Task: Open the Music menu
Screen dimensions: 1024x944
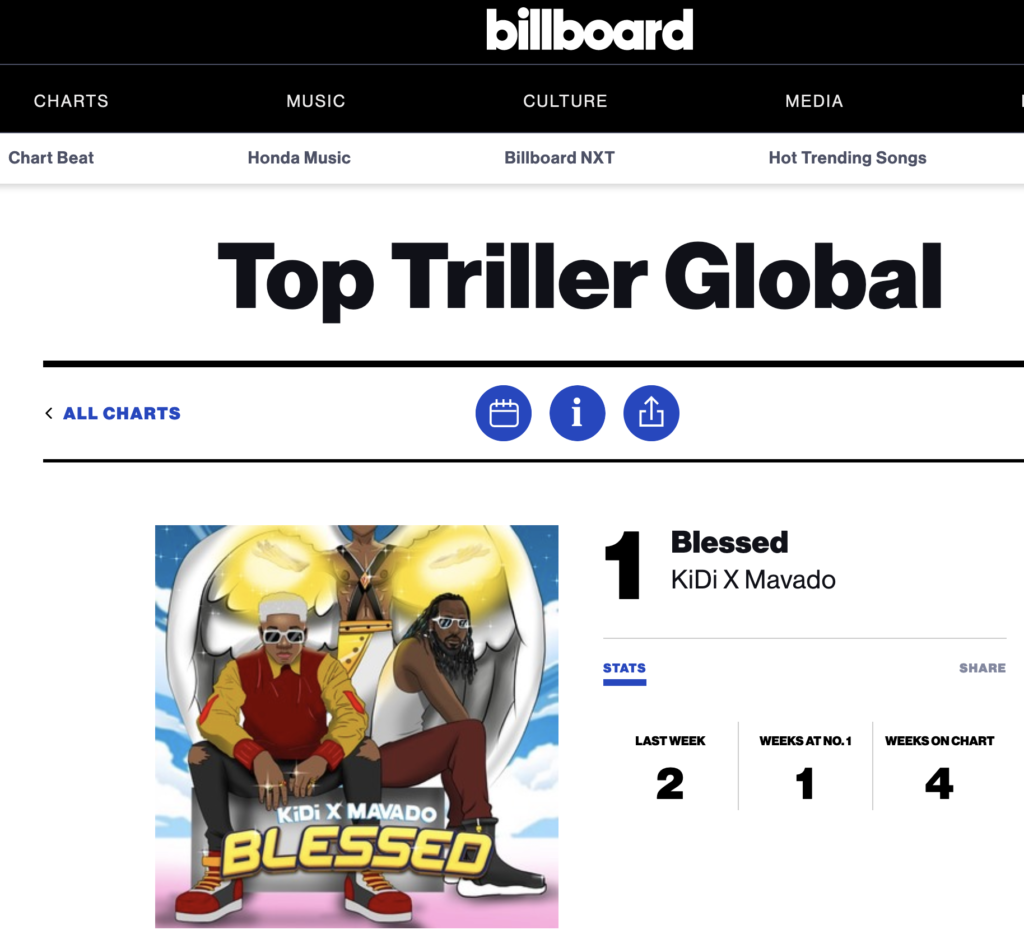Action: pyautogui.click(x=315, y=101)
